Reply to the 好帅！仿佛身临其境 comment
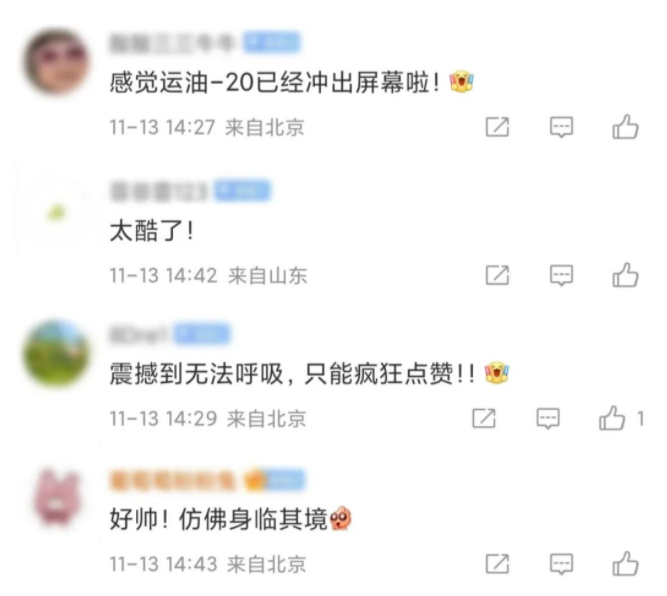This screenshot has height=596, width=667. [x=562, y=564]
